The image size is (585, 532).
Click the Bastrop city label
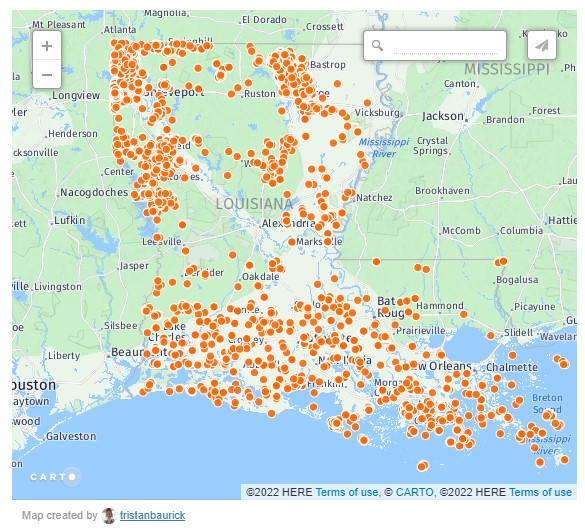(328, 65)
